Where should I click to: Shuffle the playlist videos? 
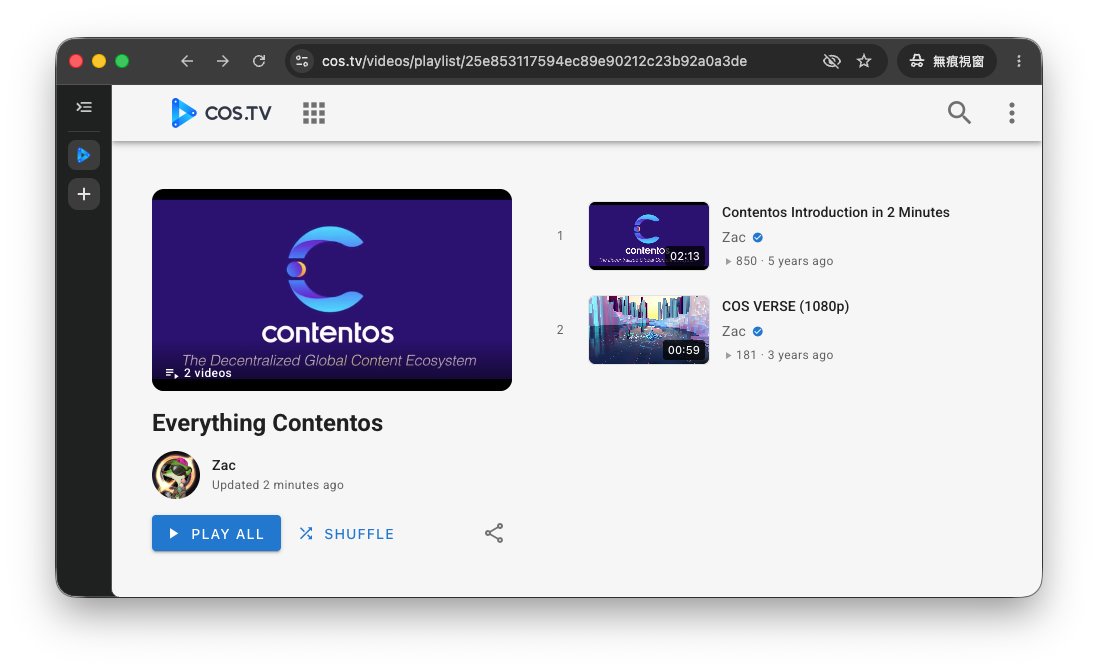pos(347,534)
